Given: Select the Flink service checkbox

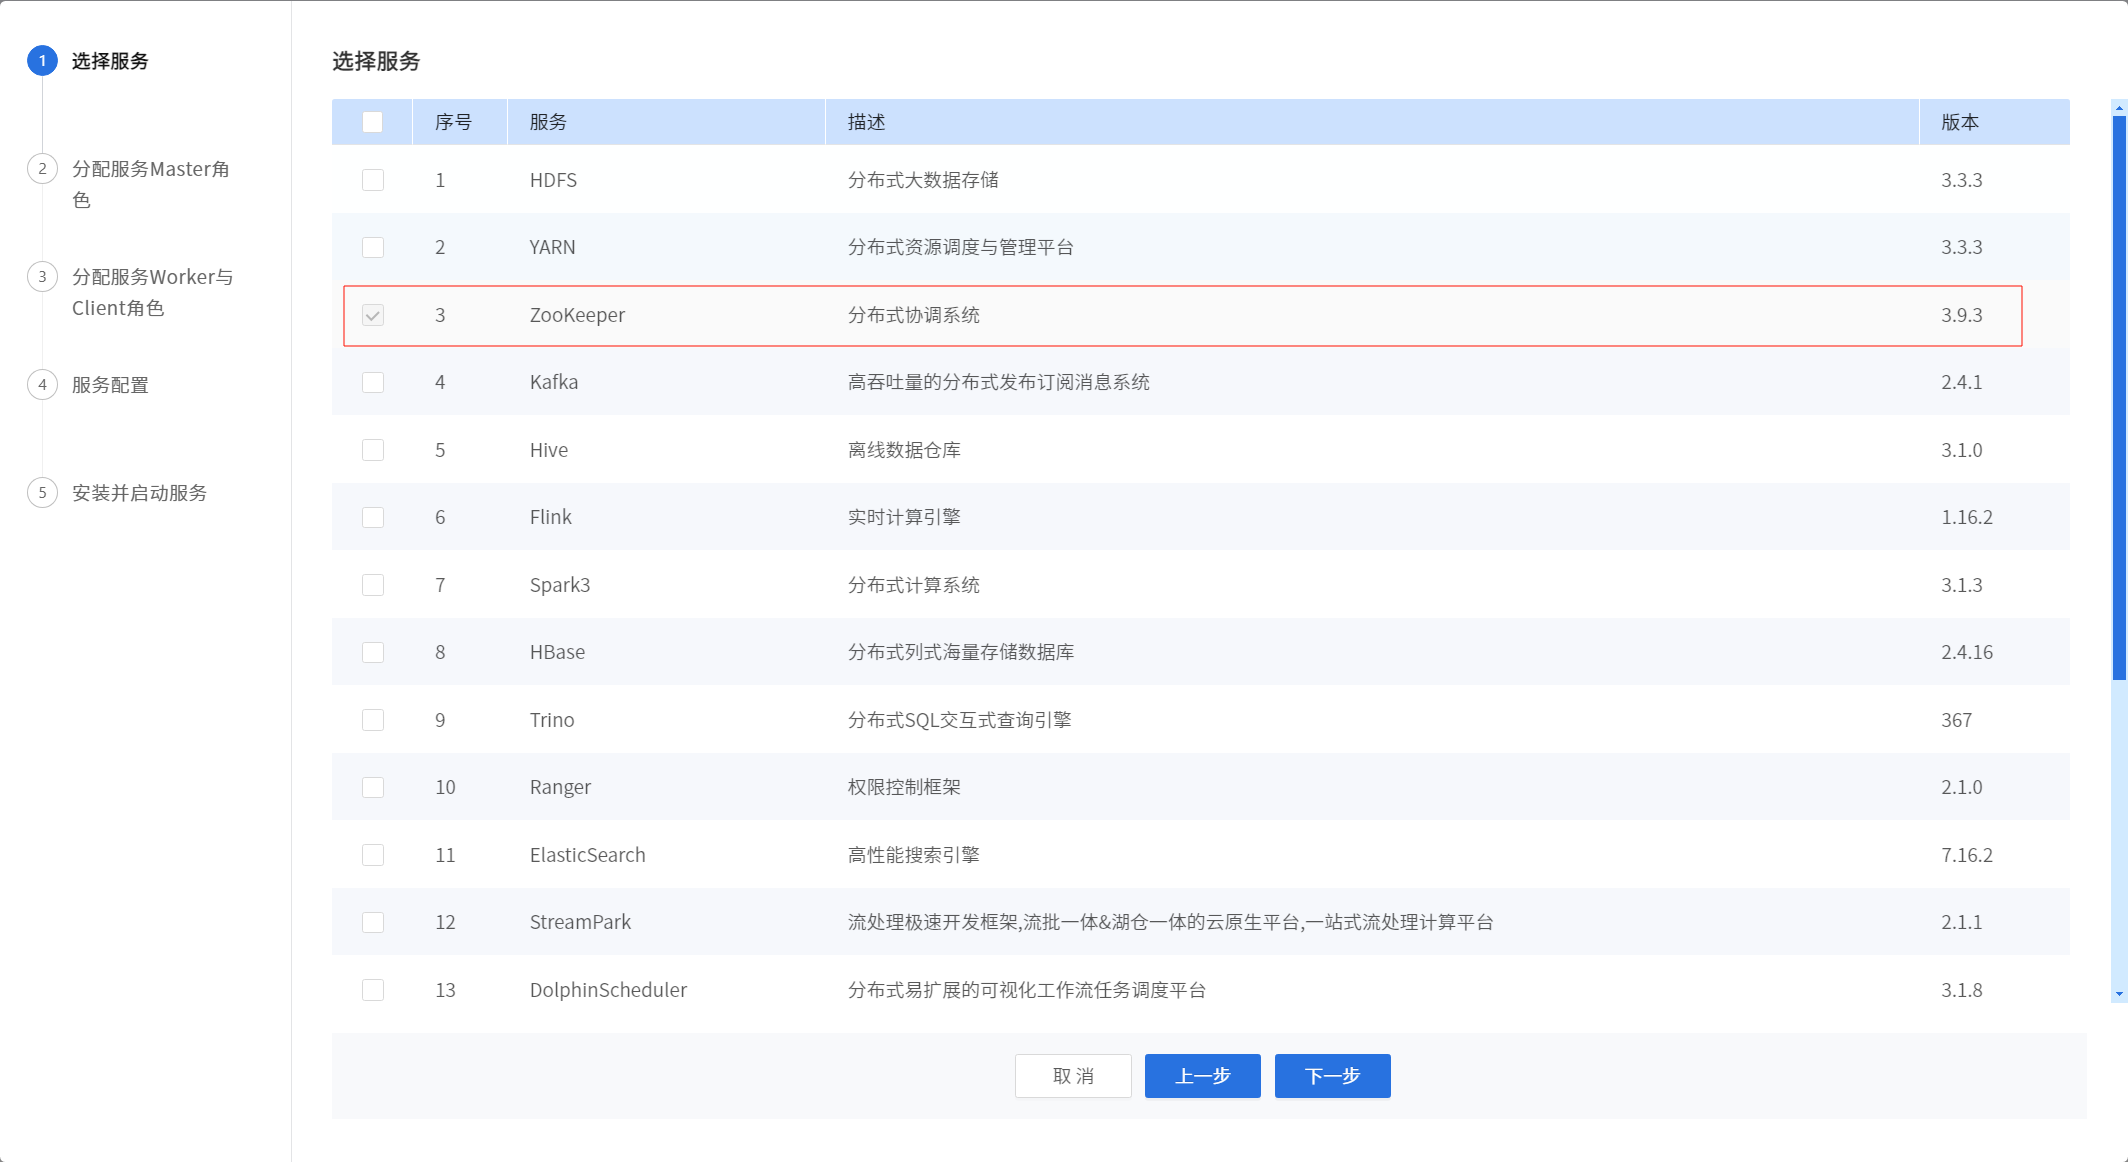Looking at the screenshot, I should (373, 517).
